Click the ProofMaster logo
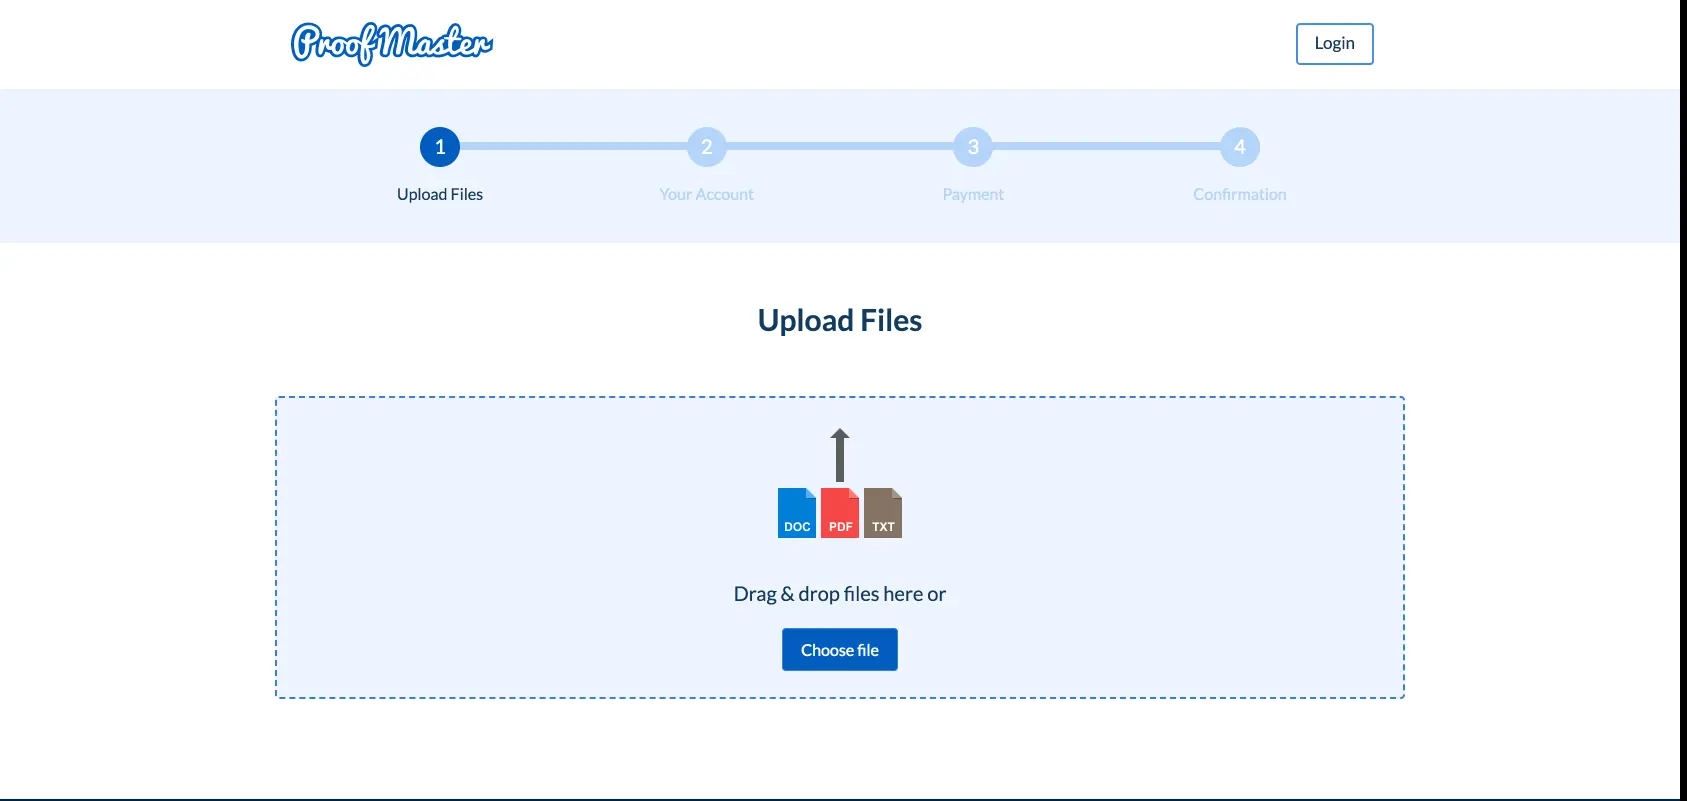 coord(391,43)
